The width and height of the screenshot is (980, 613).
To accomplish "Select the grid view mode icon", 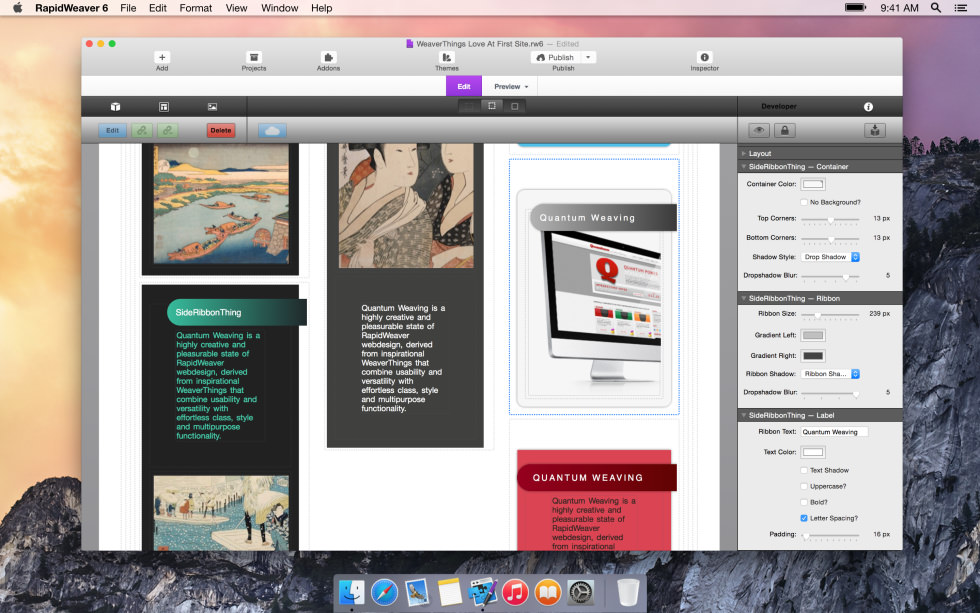I will tap(469, 106).
